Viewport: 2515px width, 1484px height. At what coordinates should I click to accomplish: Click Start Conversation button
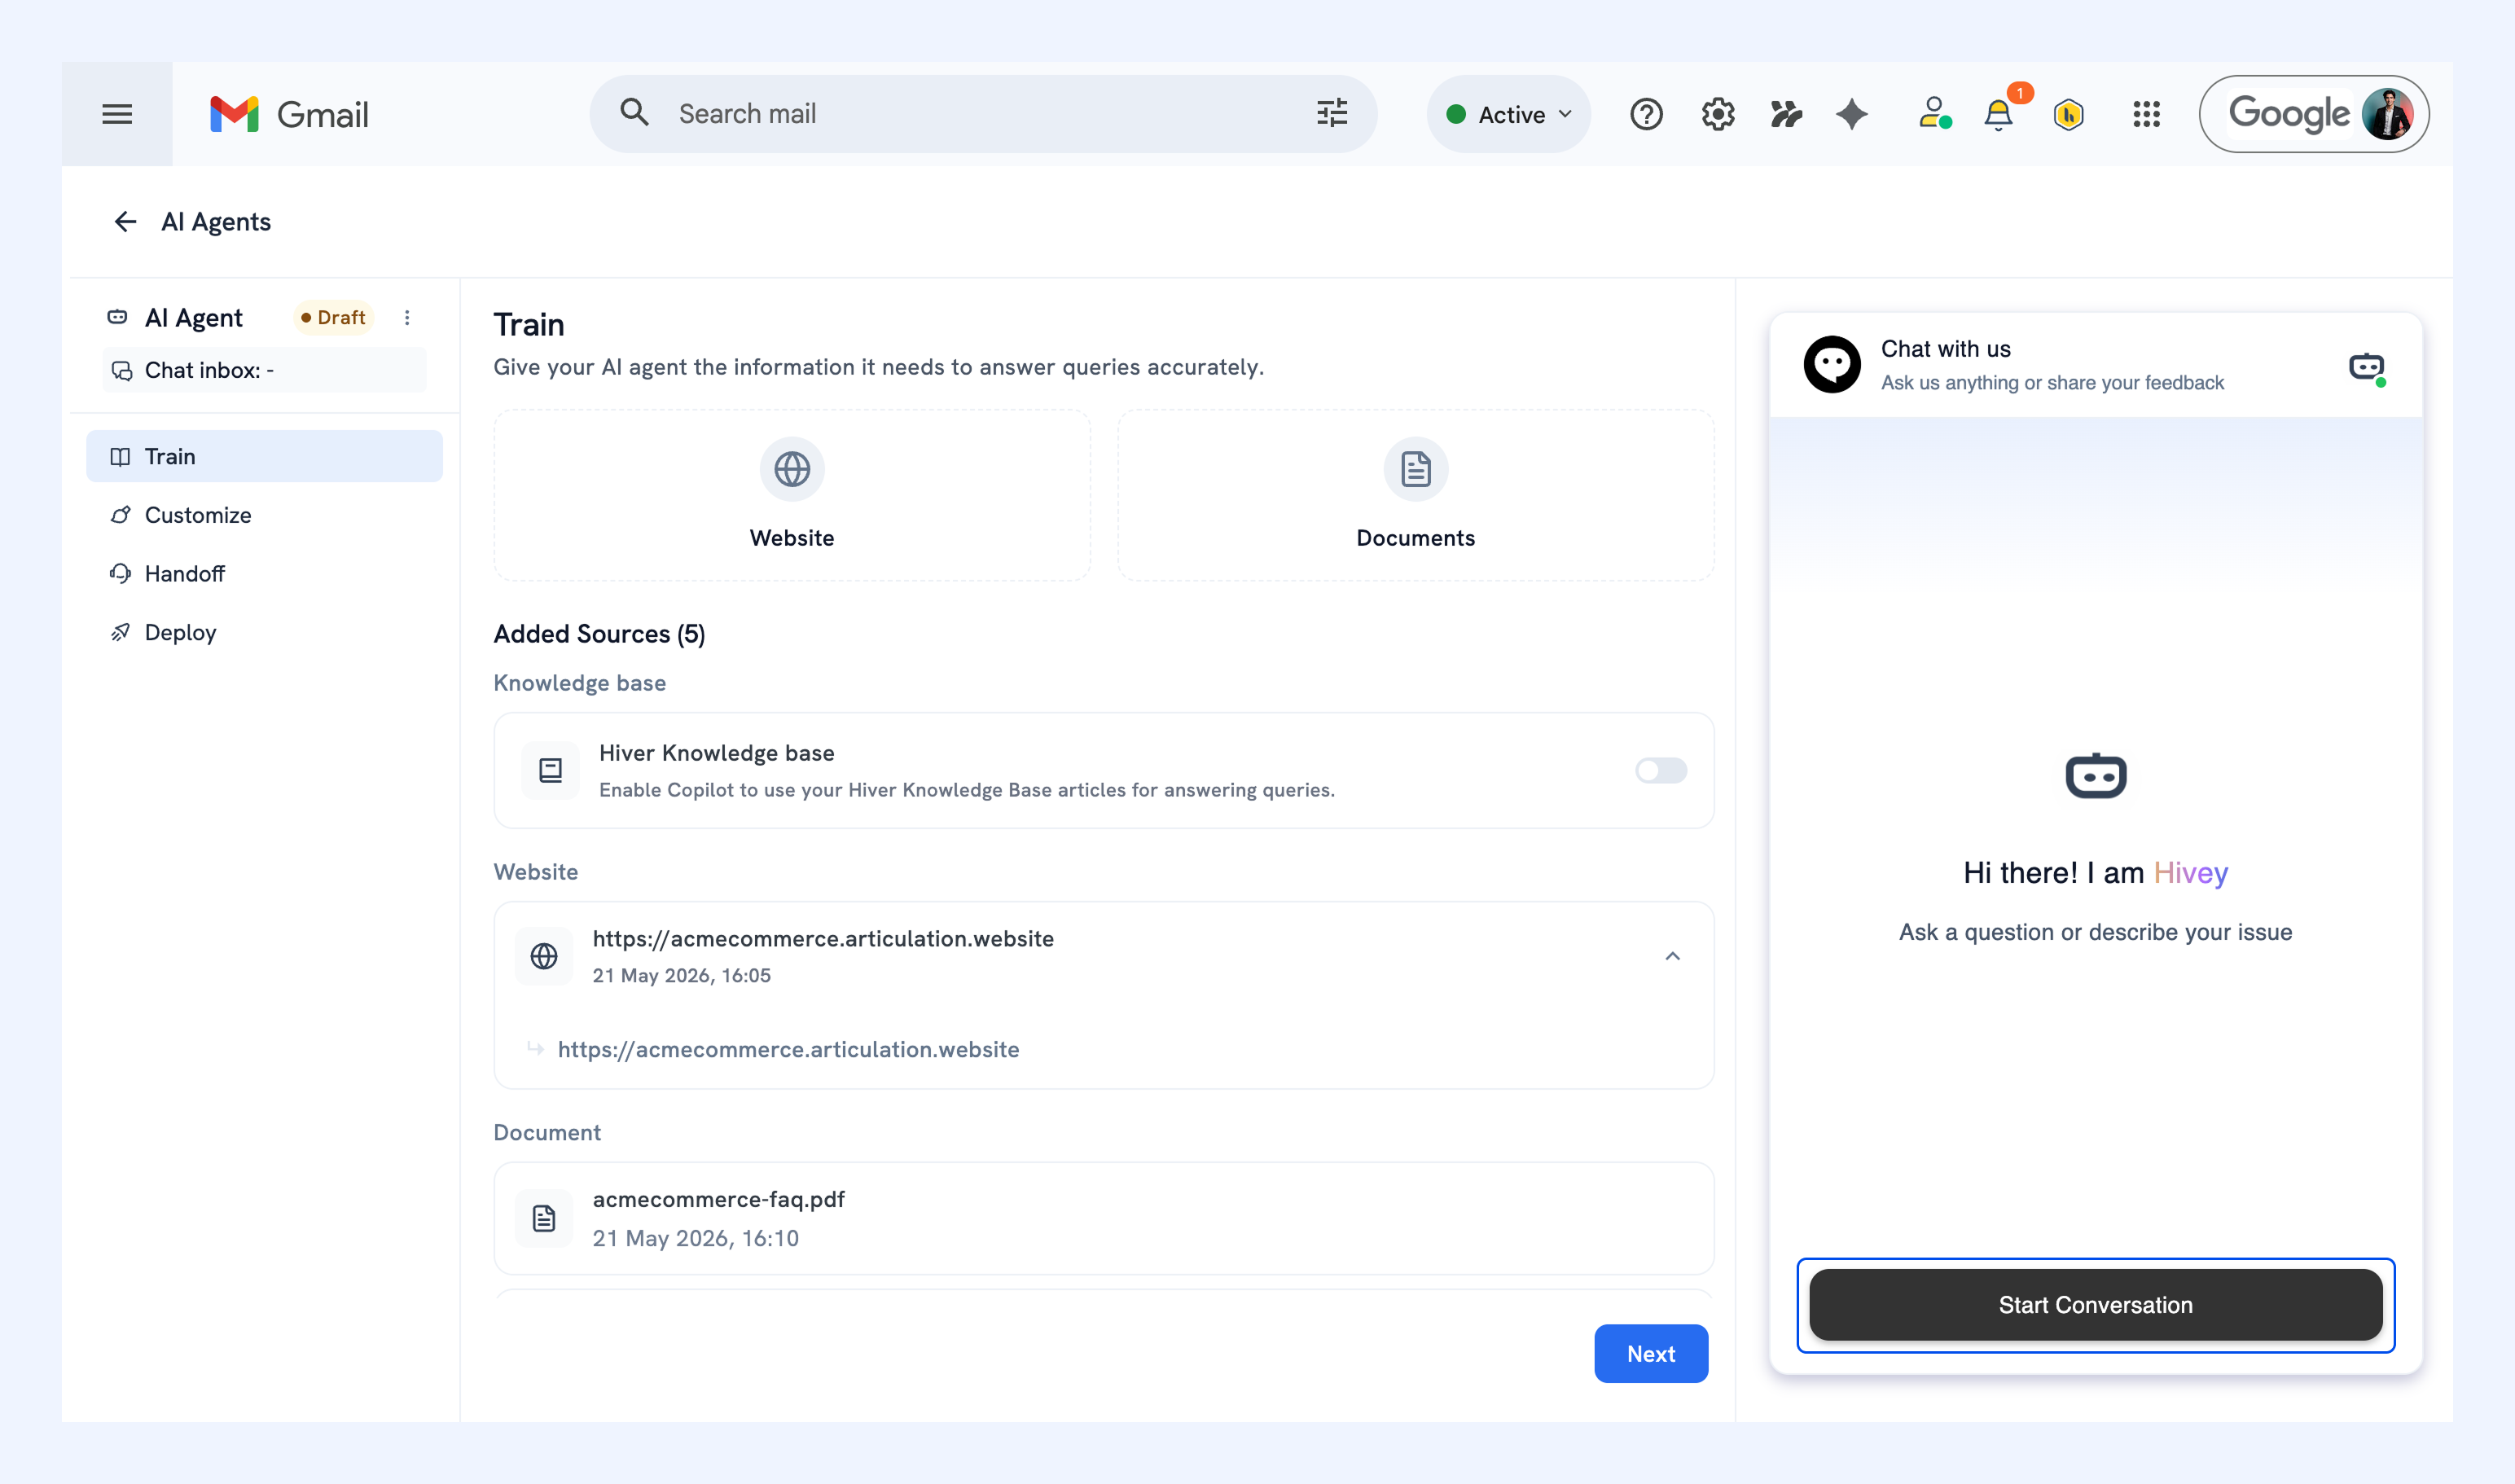coord(2095,1304)
